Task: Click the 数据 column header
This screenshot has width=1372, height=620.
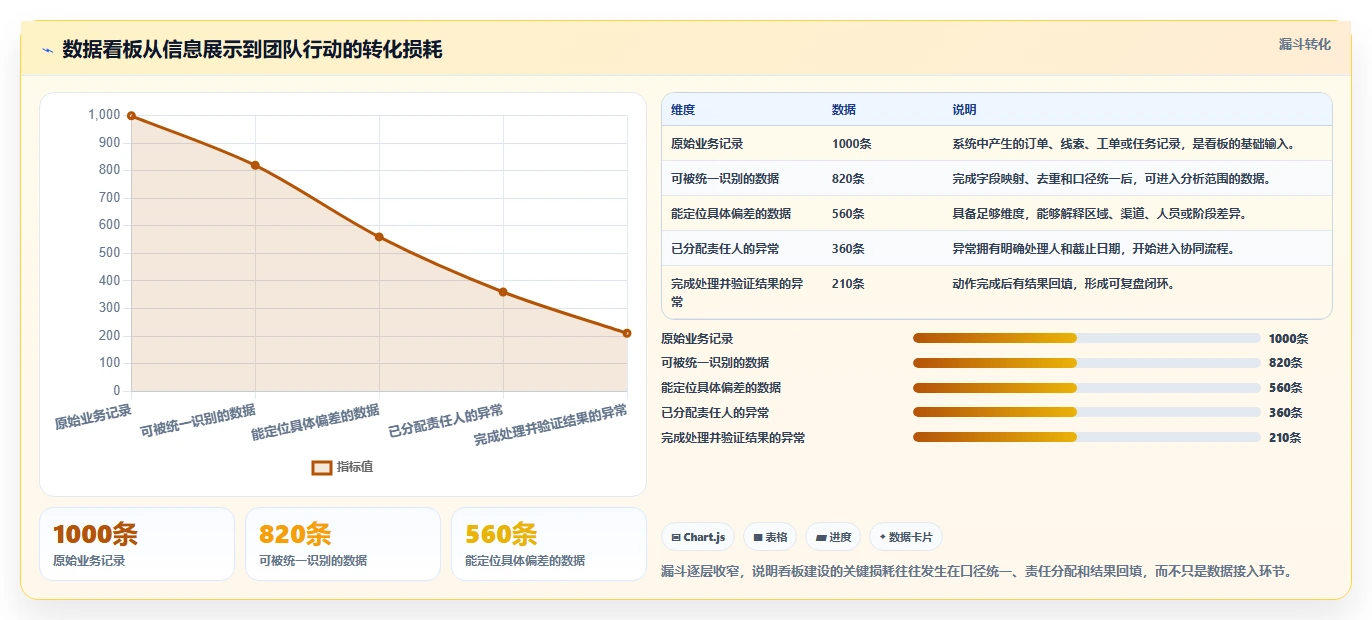Action: click(x=844, y=110)
